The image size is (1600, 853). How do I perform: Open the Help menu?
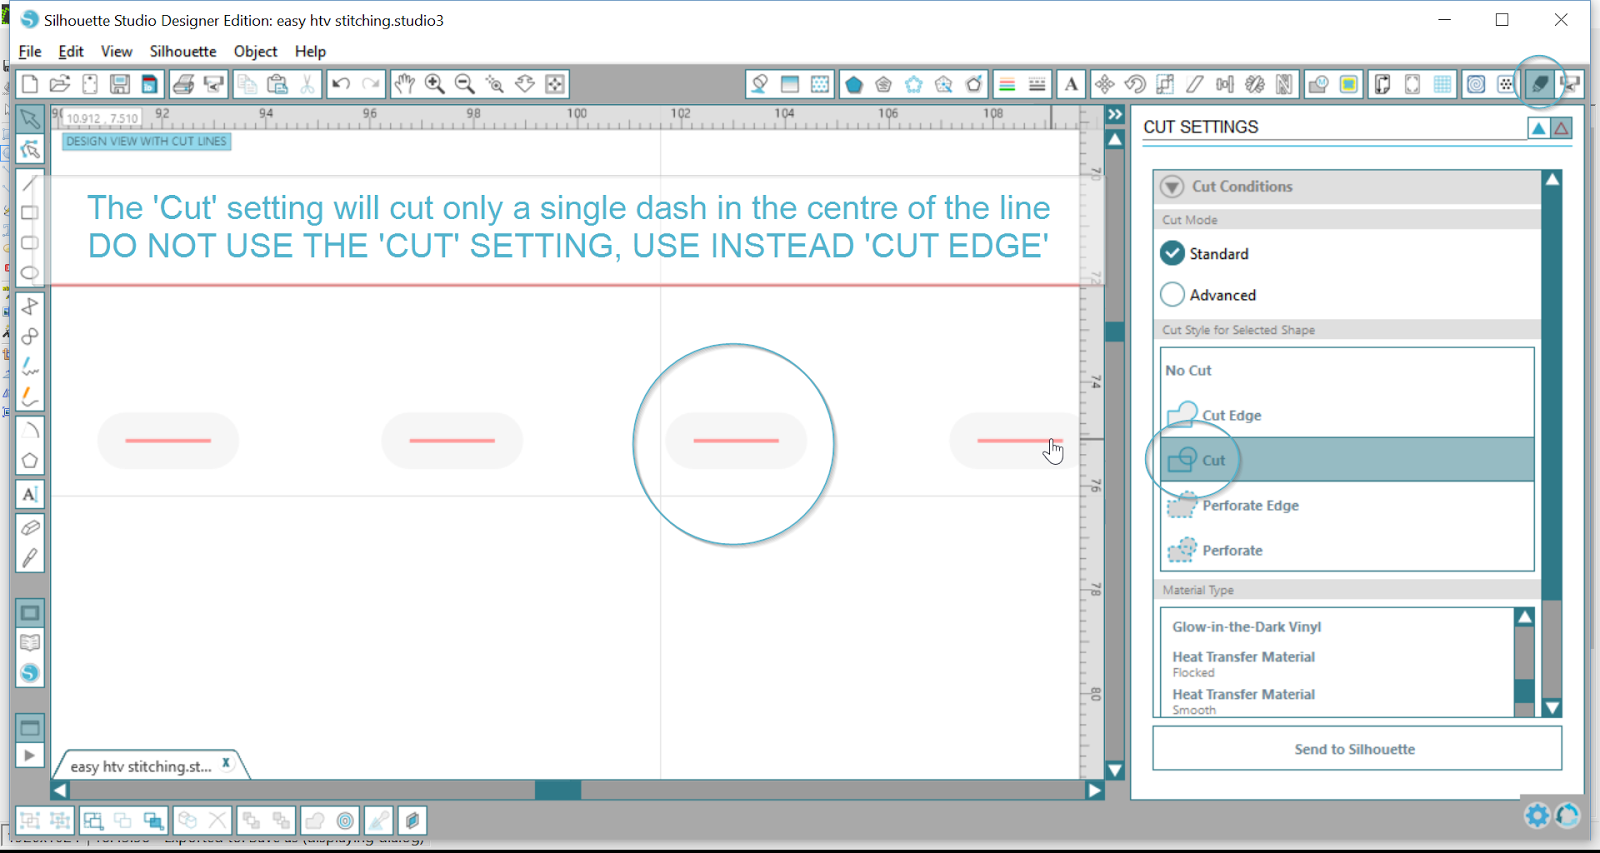point(310,51)
